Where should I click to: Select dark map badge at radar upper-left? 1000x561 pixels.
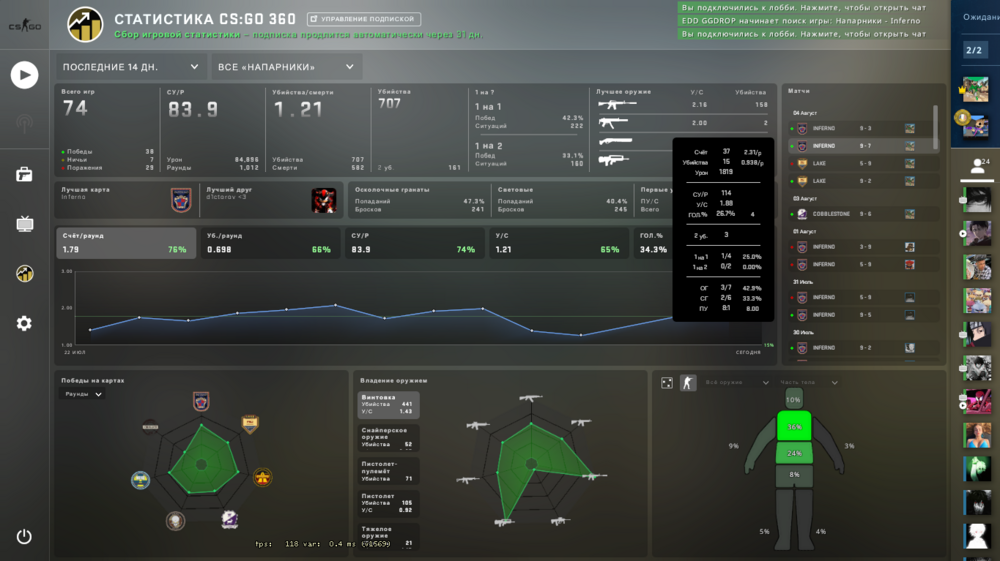(151, 426)
